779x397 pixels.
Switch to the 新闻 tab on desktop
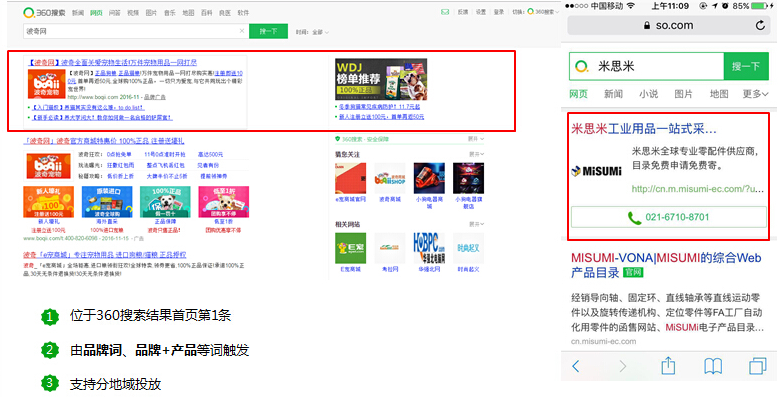[x=78, y=13]
